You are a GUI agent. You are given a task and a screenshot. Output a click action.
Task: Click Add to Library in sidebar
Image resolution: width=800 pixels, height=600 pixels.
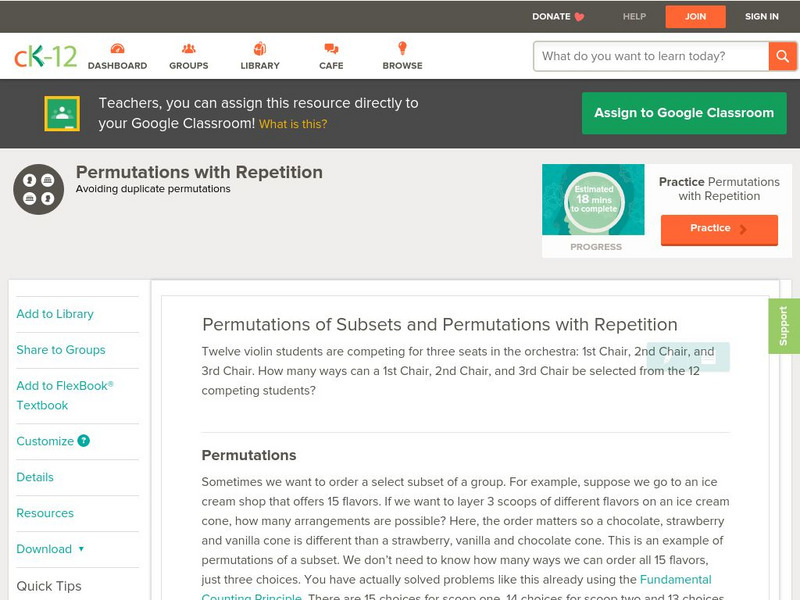click(x=55, y=314)
